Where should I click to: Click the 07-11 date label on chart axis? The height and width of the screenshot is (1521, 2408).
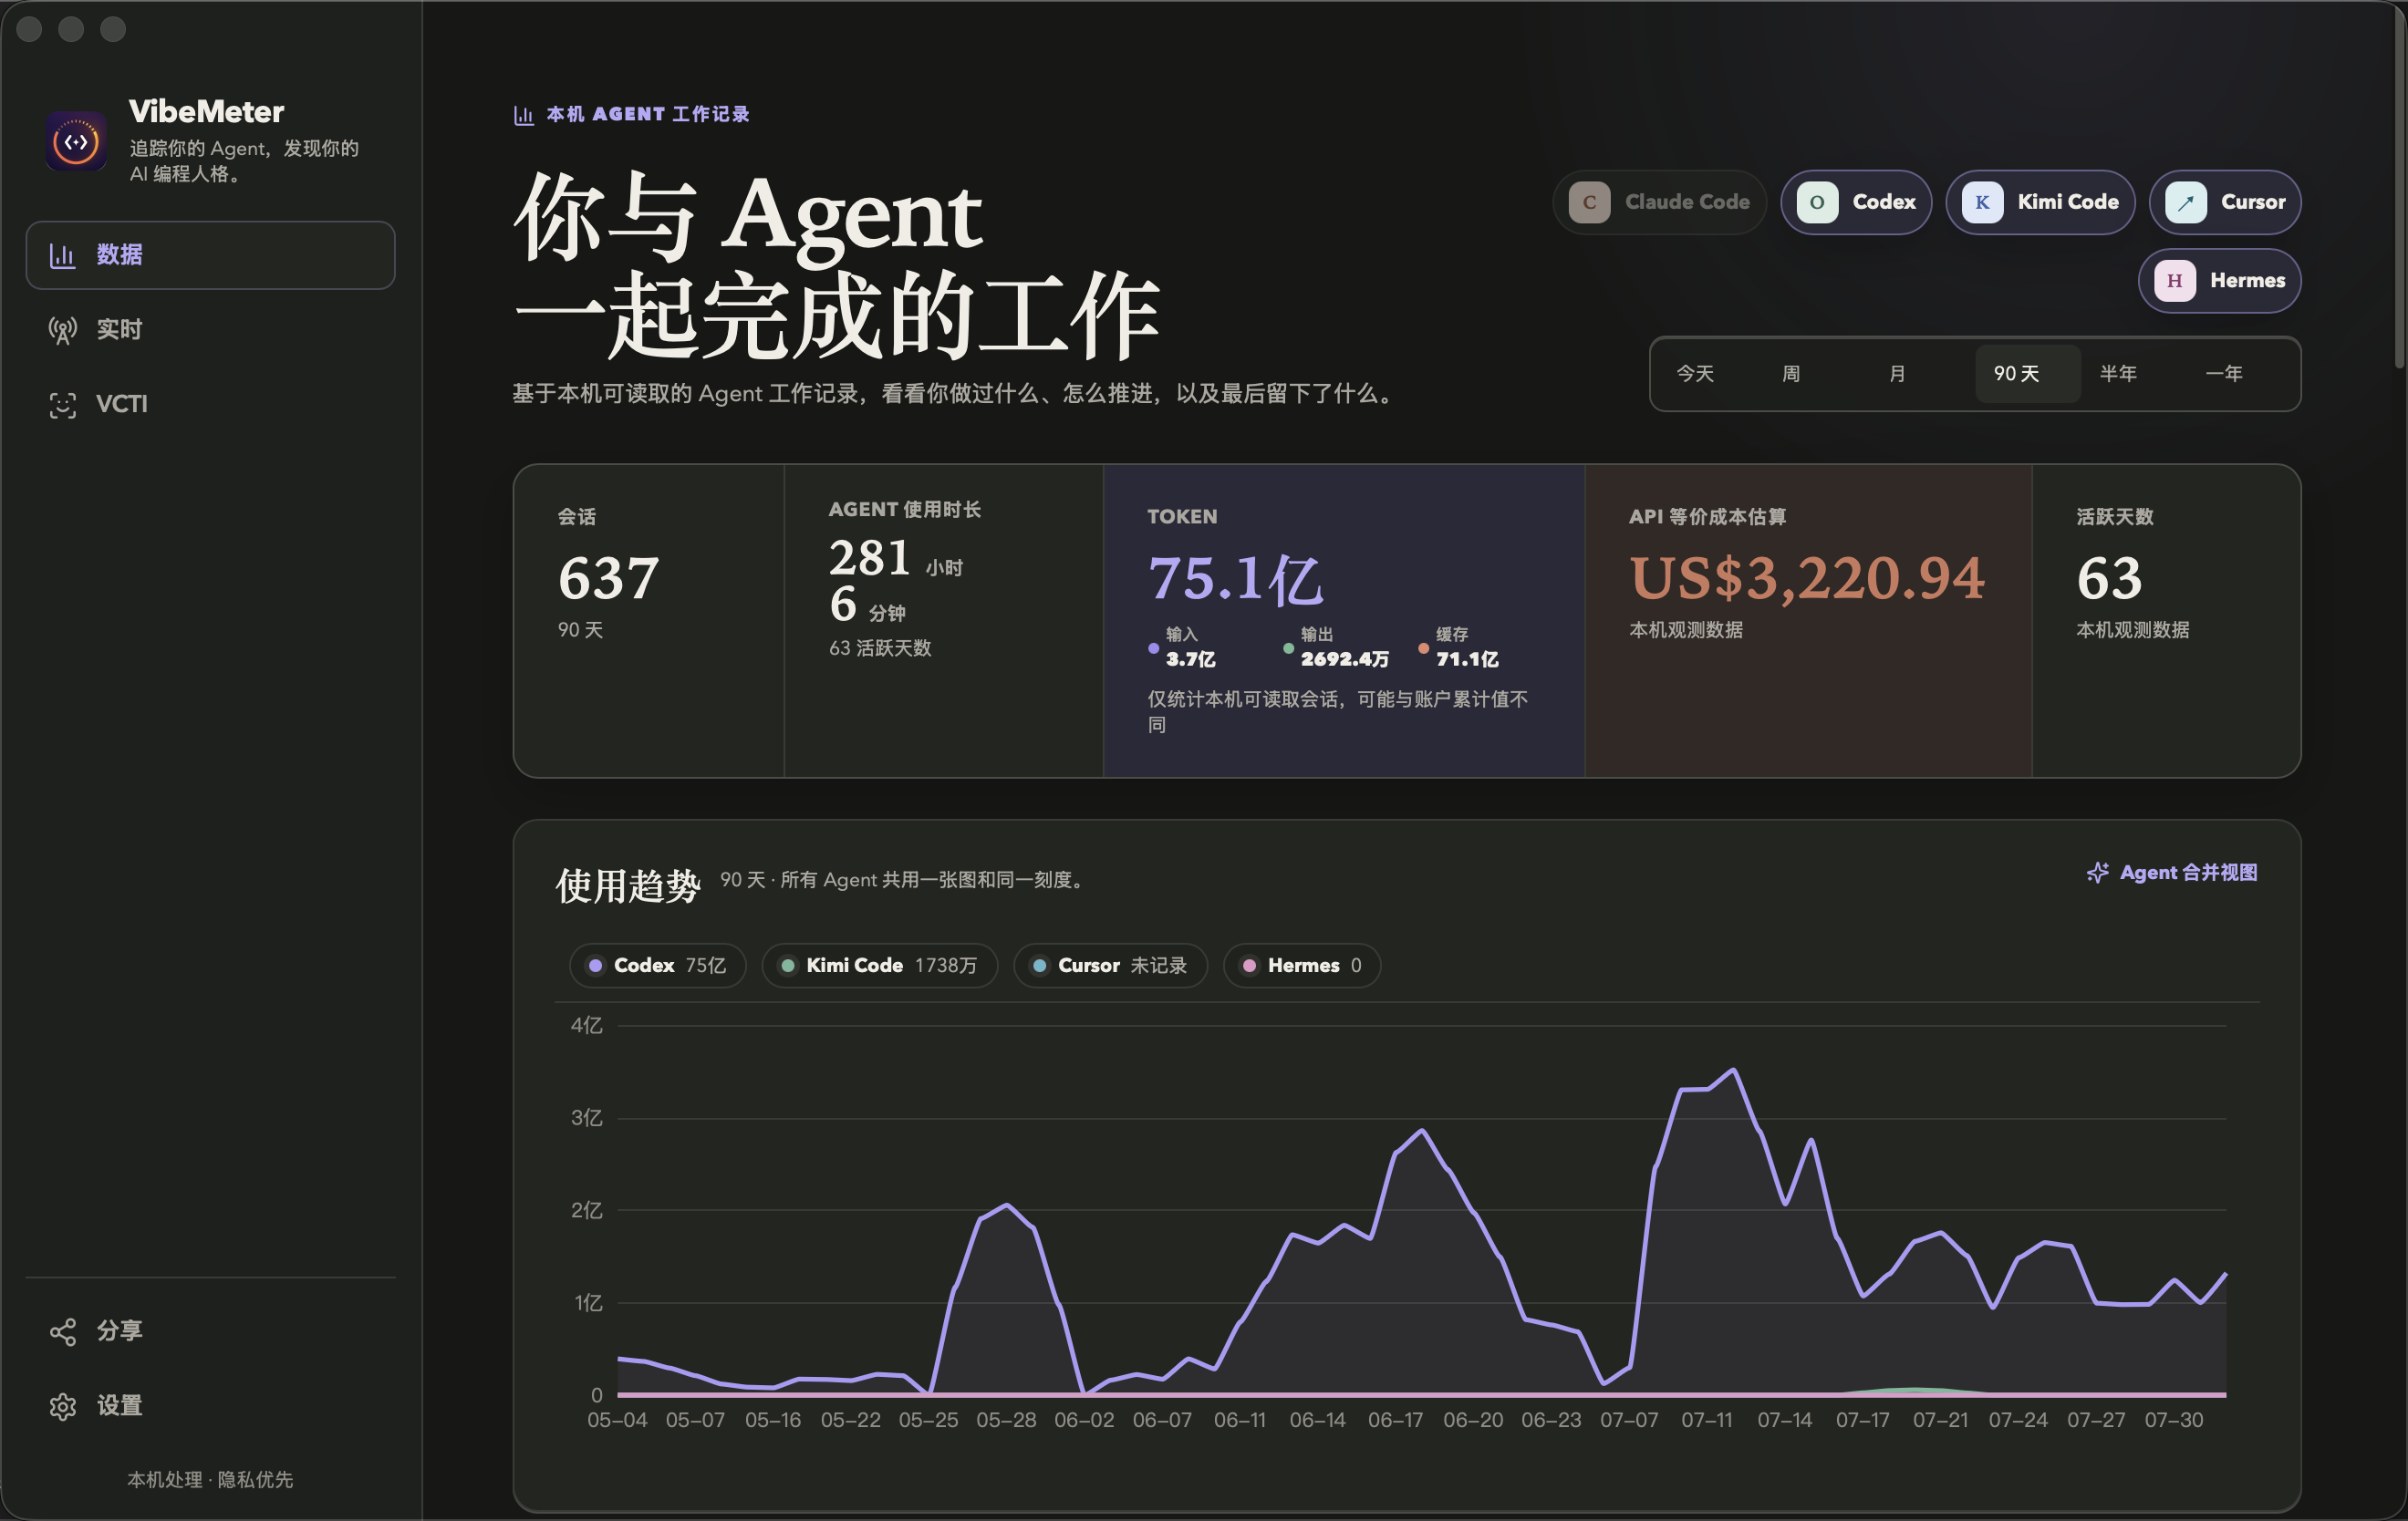click(1707, 1421)
